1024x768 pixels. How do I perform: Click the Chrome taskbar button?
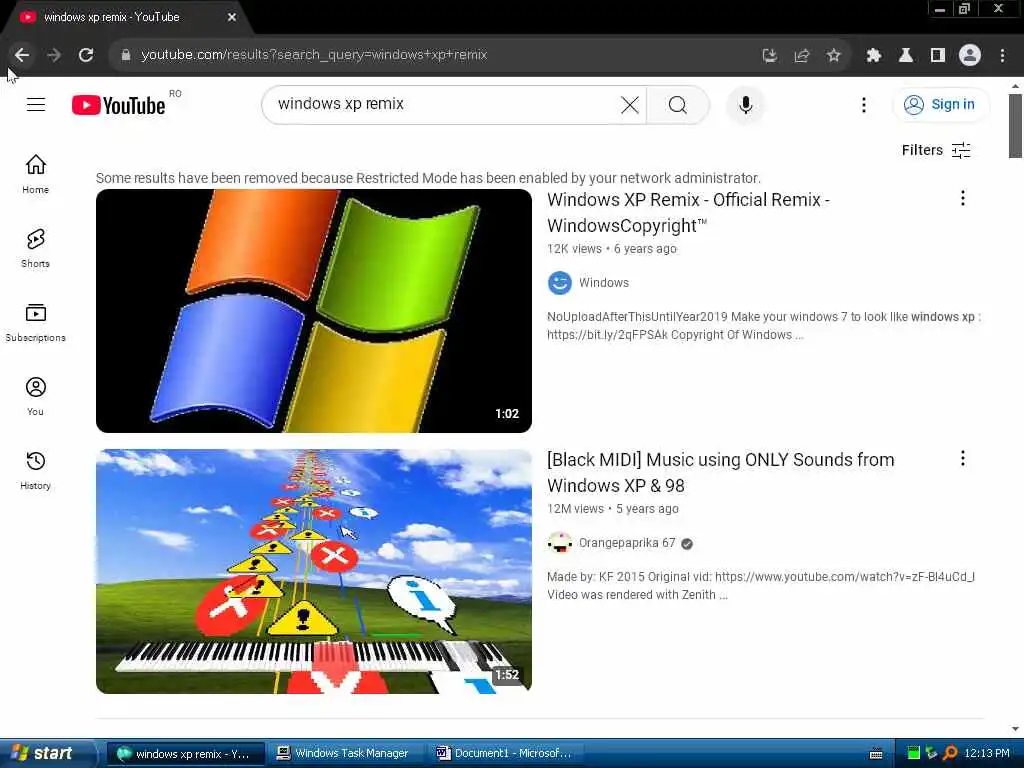185,754
